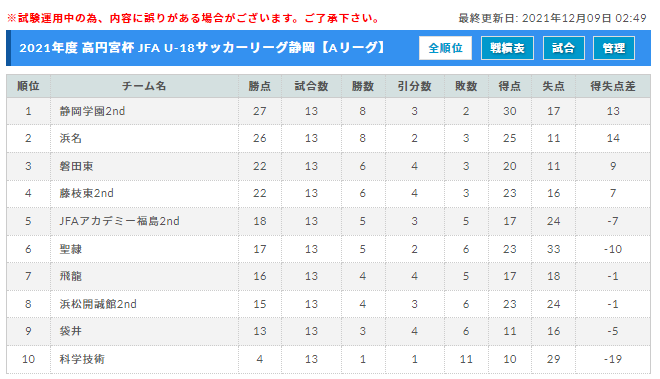This screenshot has height=379, width=660.
Task: Select the 科学技術 team entry
Action: (x=82, y=359)
